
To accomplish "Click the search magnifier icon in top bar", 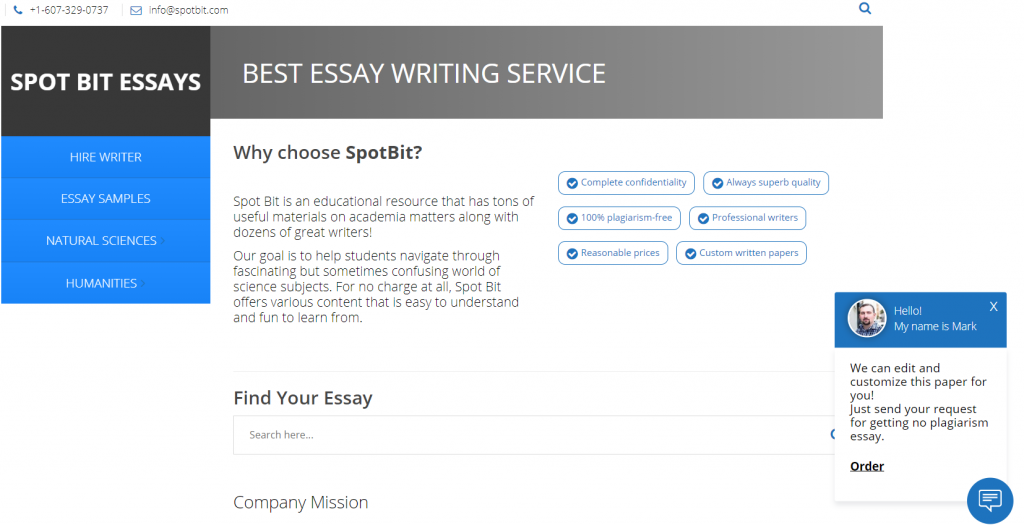I will pos(865,8).
